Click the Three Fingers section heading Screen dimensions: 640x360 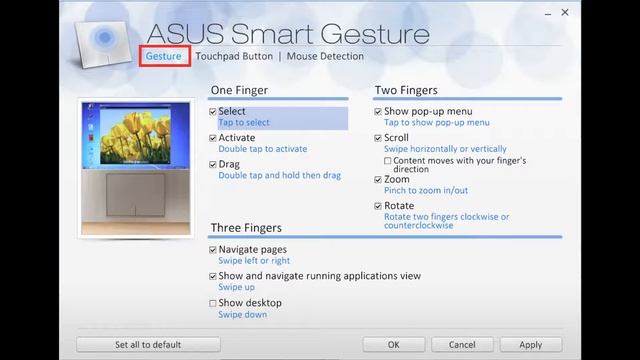pos(246,228)
